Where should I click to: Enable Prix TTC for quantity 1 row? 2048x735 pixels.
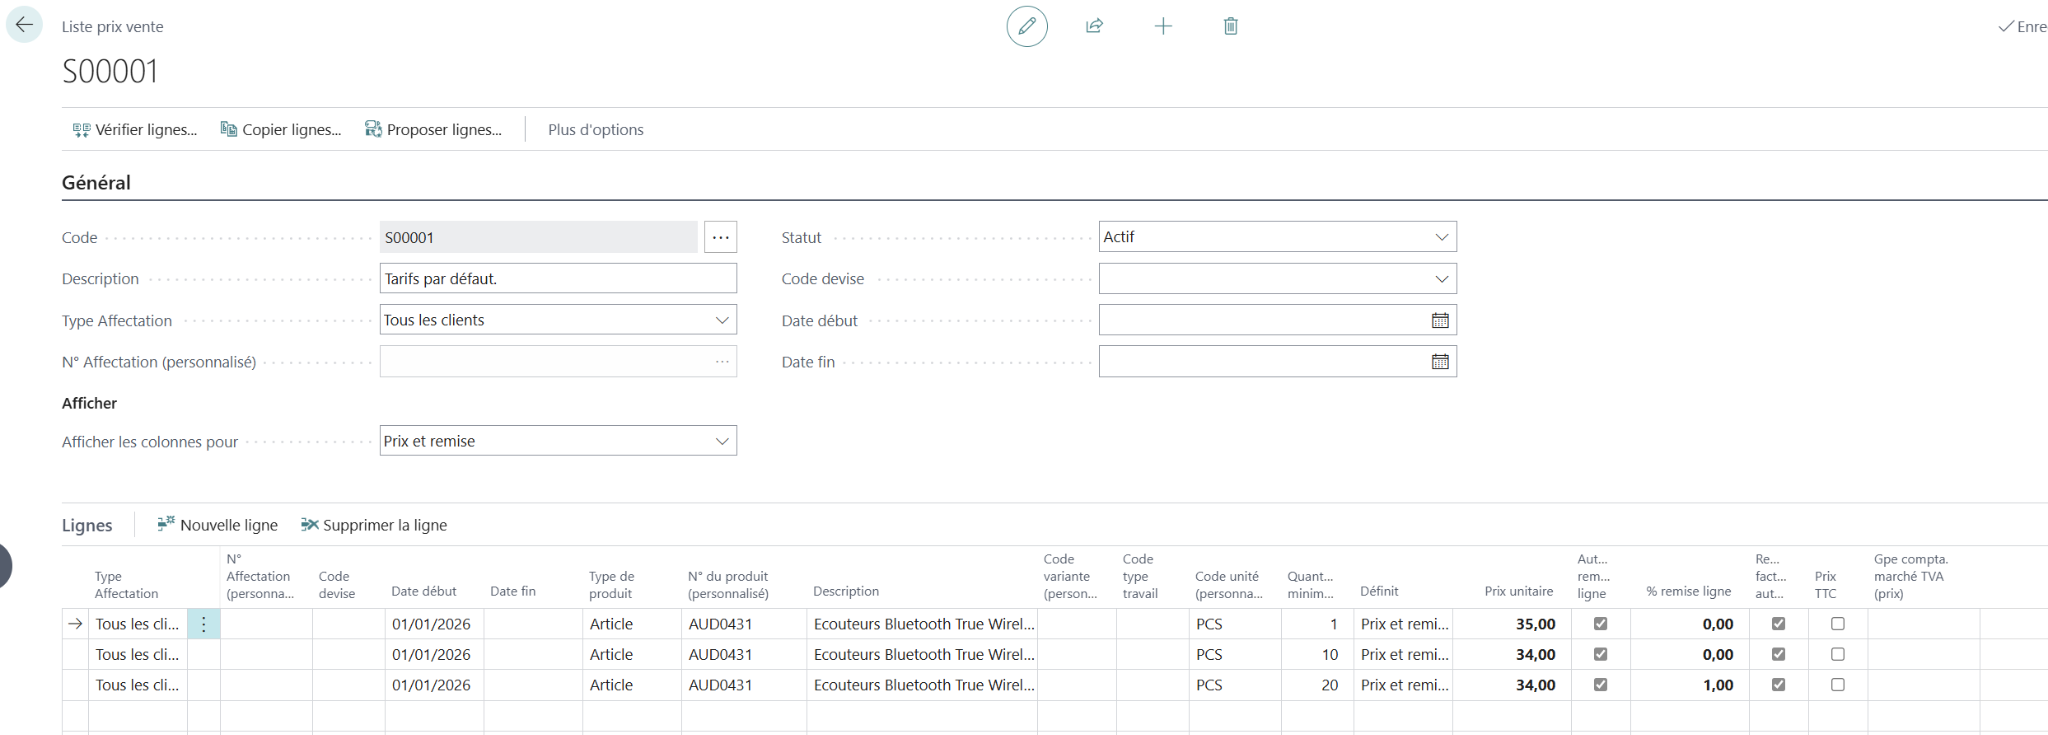point(1838,624)
